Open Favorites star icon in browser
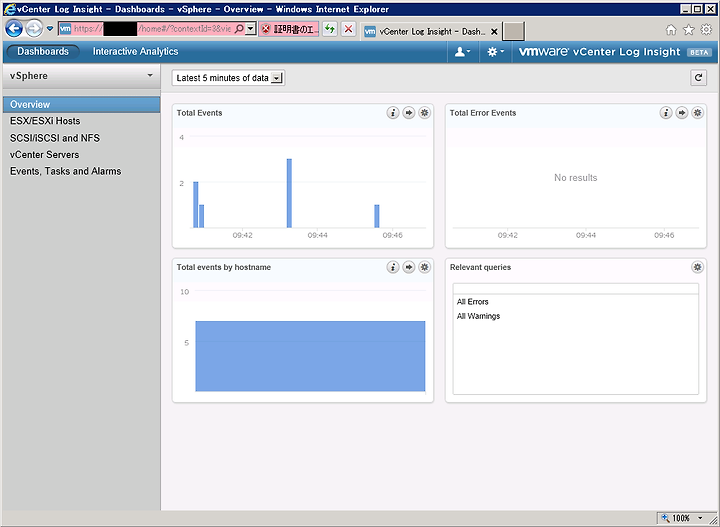 (688, 30)
